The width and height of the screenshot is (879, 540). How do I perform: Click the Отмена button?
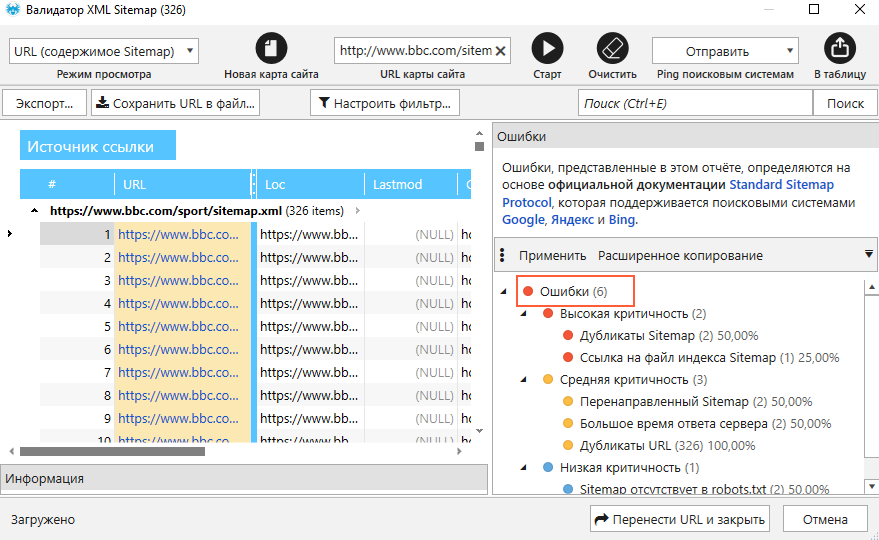point(825,519)
